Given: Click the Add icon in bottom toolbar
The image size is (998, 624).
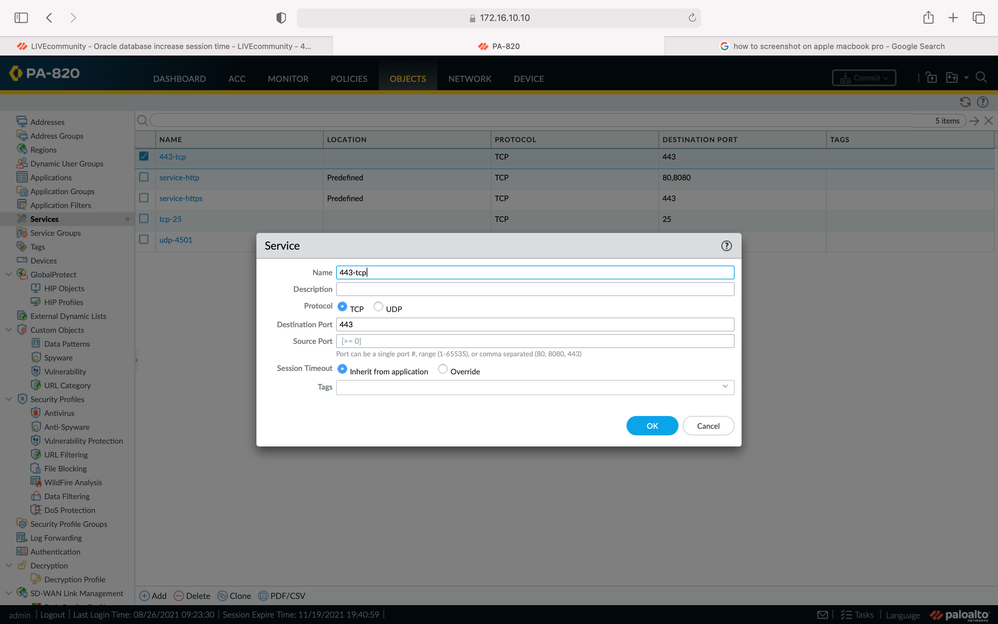Looking at the screenshot, I should click(145, 596).
